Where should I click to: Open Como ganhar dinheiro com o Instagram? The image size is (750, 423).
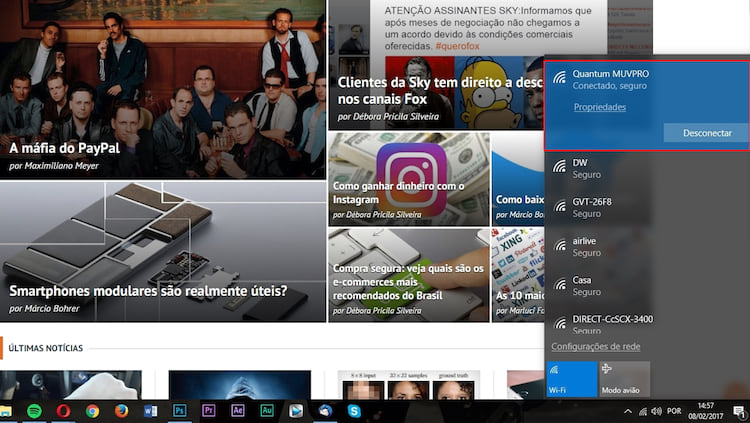[409, 179]
